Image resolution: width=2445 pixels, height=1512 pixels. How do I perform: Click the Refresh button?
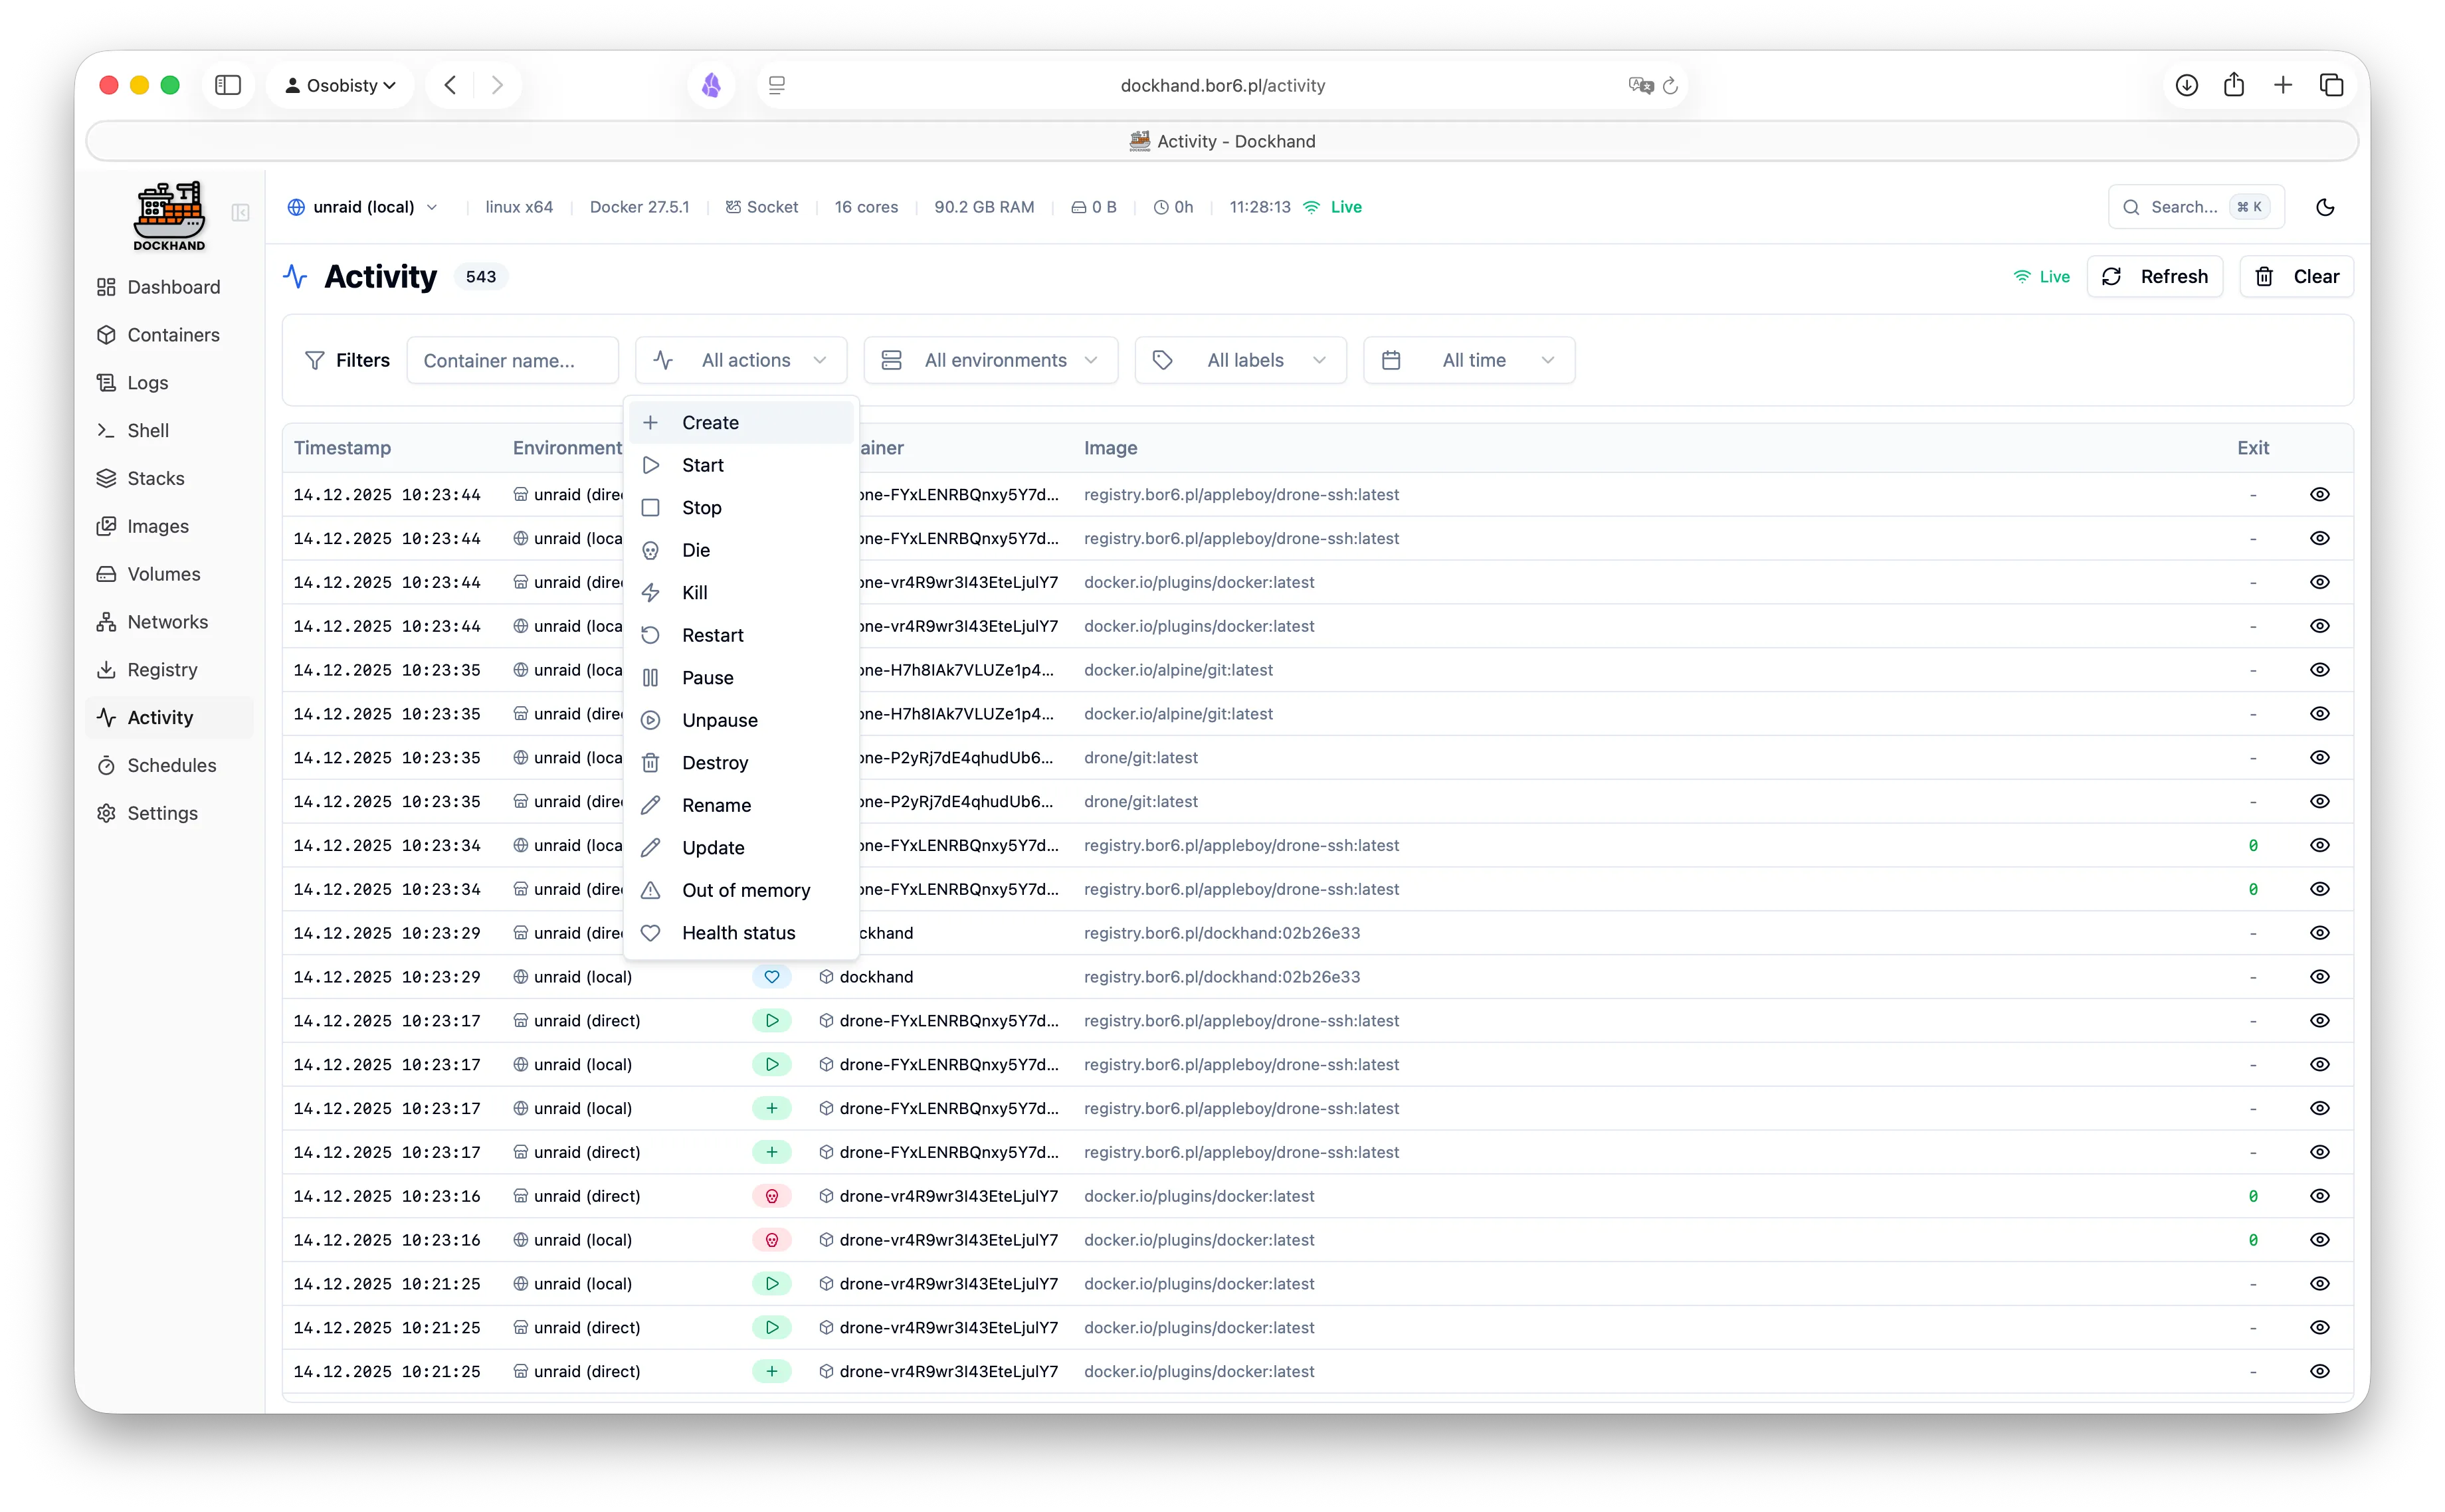(x=2155, y=276)
